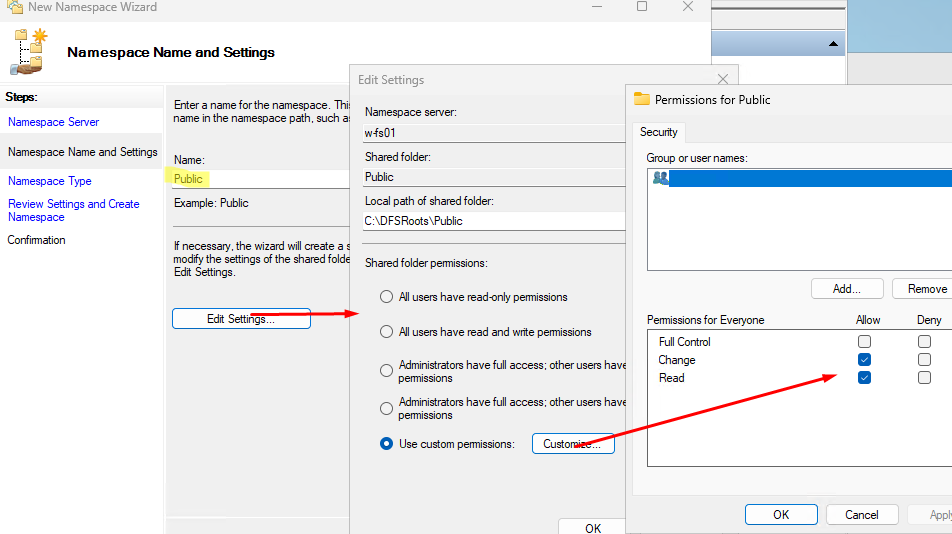Collapse the panel using the up arrow

[833, 45]
